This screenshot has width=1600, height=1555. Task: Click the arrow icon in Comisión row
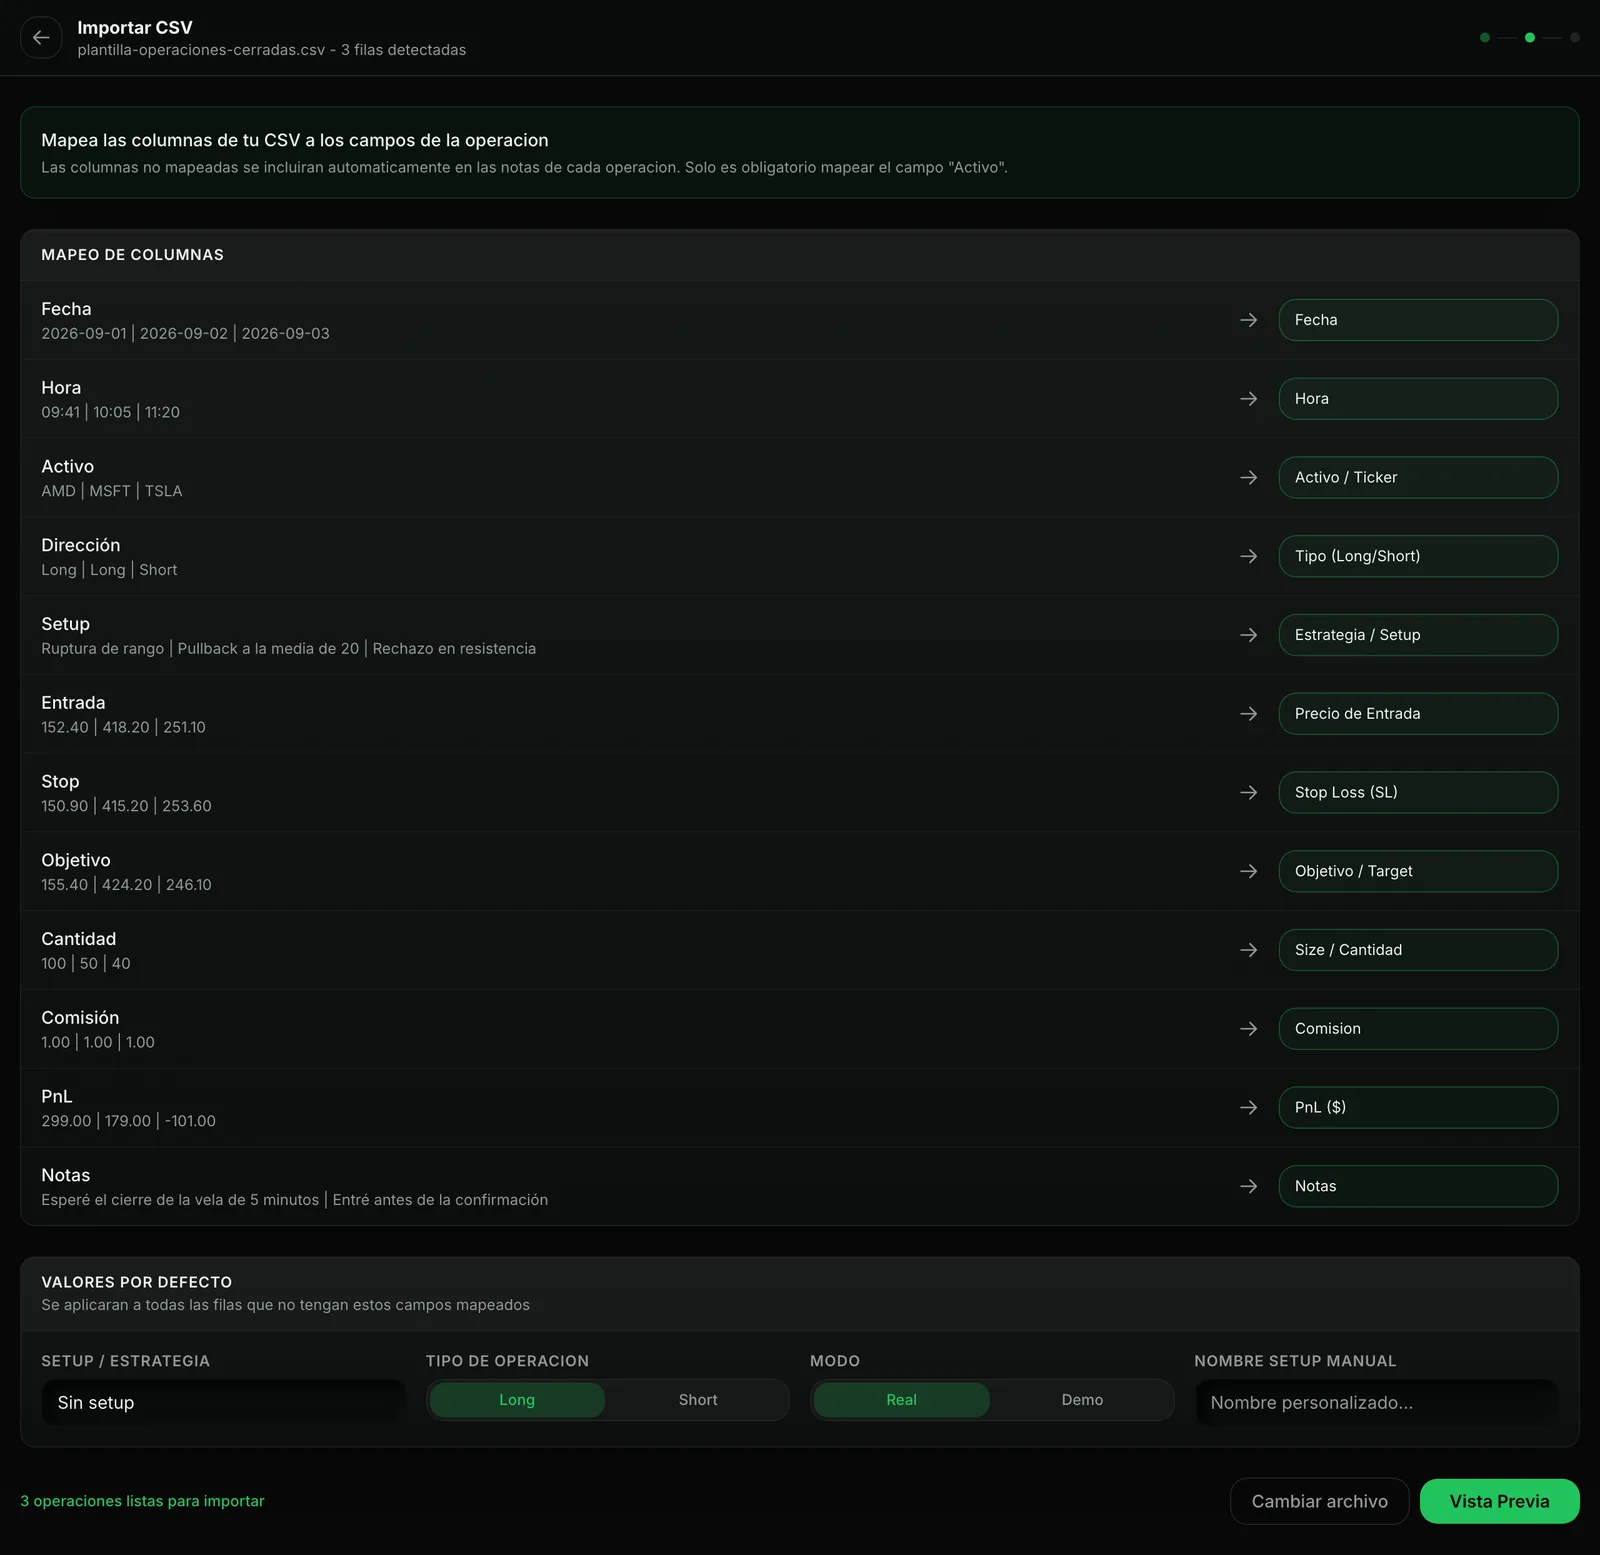[x=1249, y=1029]
